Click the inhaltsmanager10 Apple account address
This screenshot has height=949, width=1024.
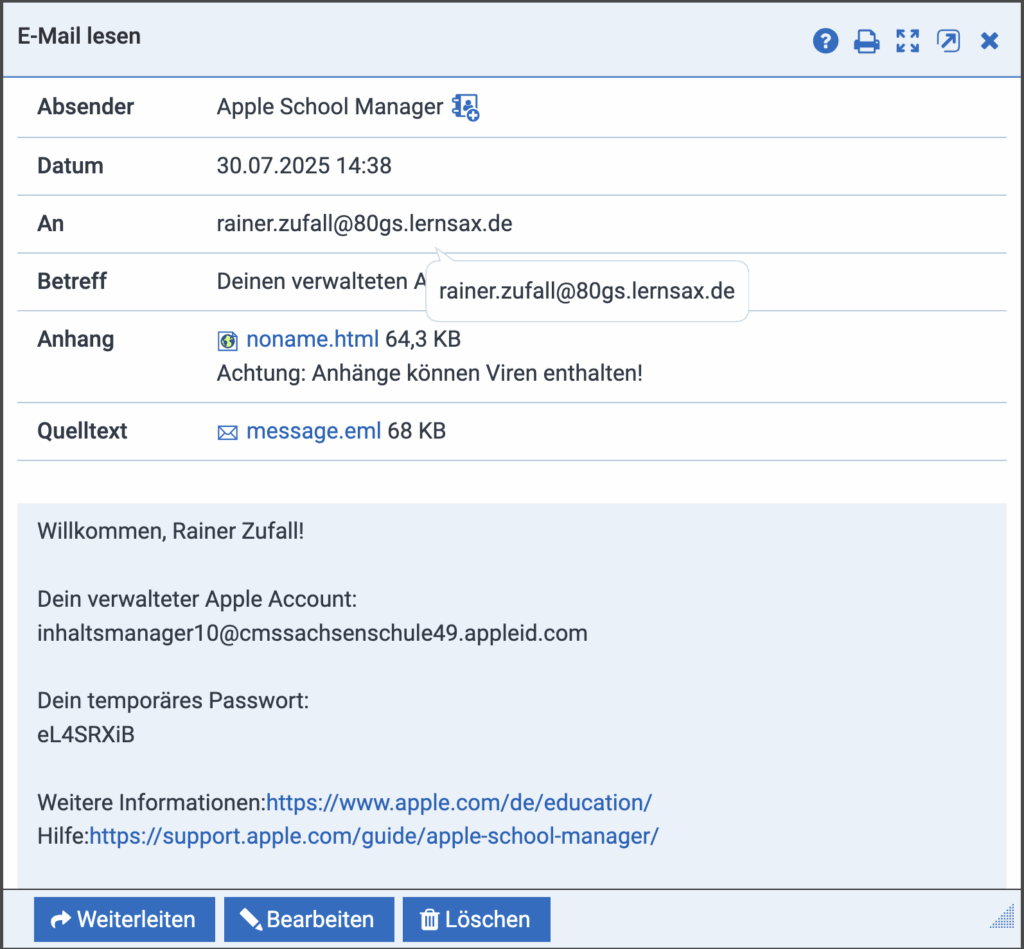coord(312,633)
